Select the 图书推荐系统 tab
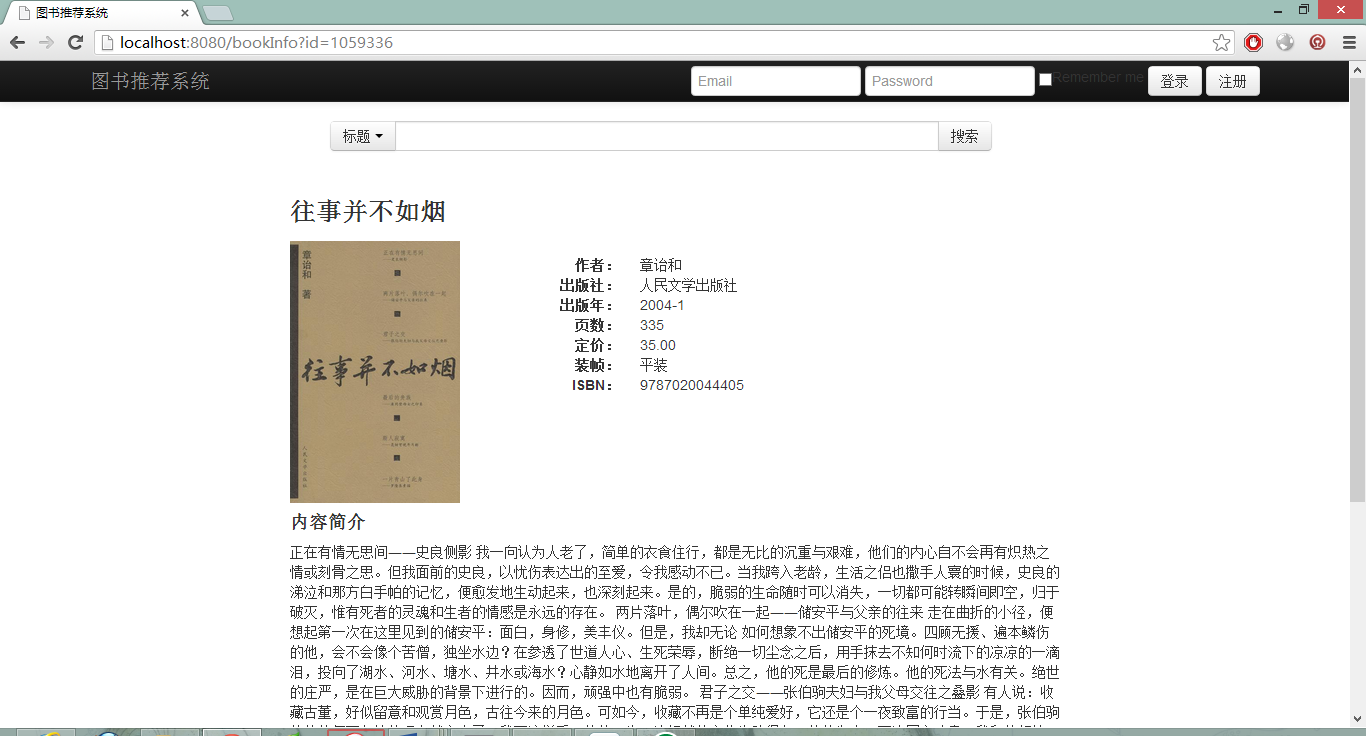The height and width of the screenshot is (736, 1366). click(x=100, y=13)
